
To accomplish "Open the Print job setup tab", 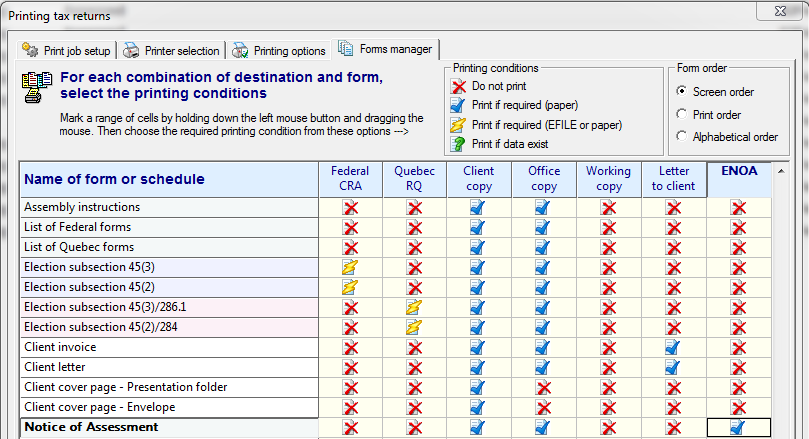I will 67,51.
